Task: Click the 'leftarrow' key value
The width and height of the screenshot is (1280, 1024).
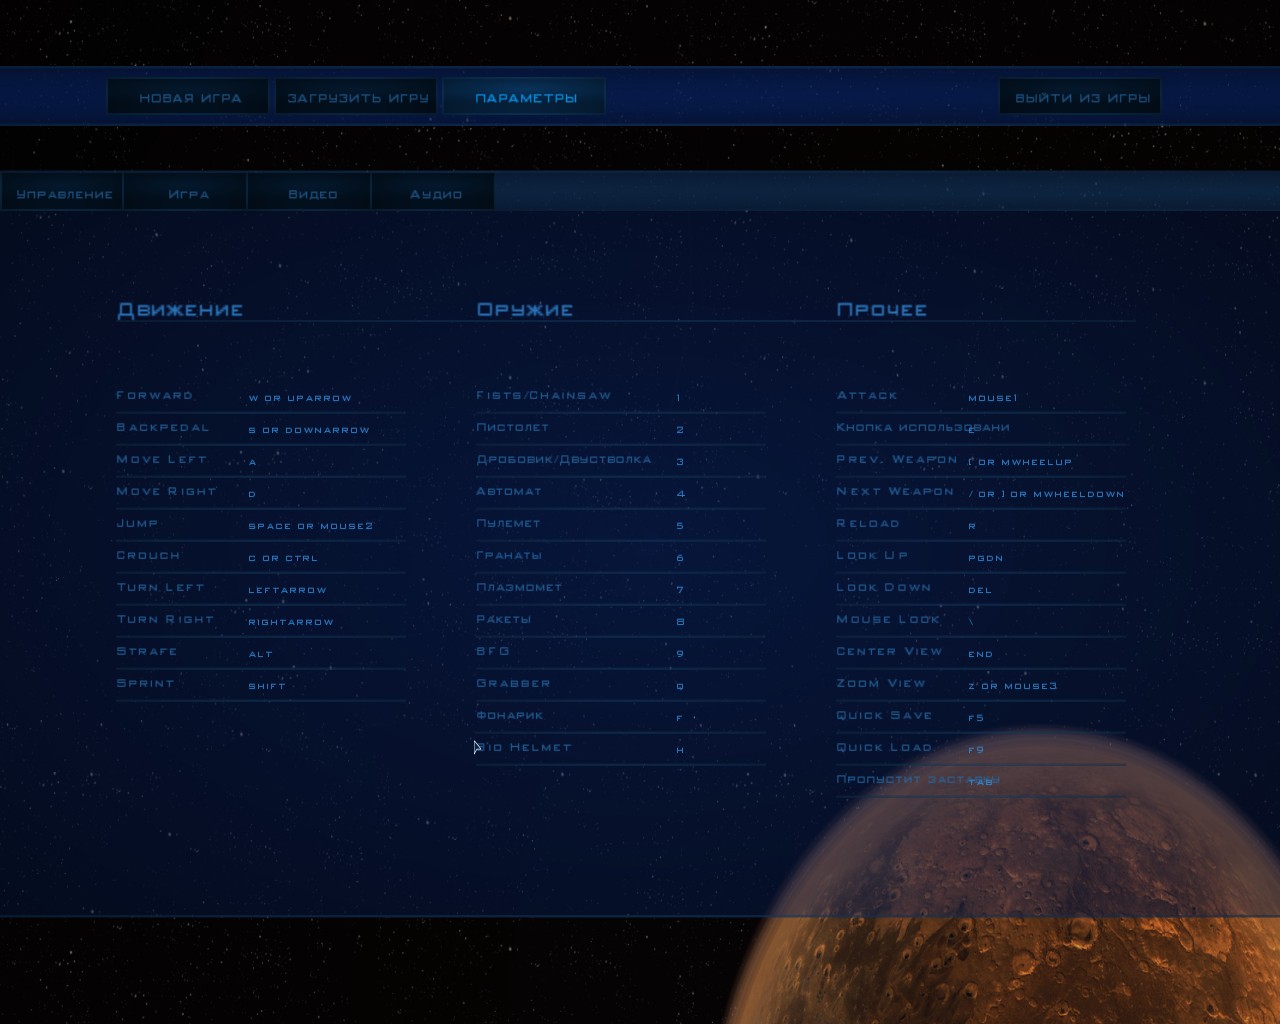Action: click(287, 590)
